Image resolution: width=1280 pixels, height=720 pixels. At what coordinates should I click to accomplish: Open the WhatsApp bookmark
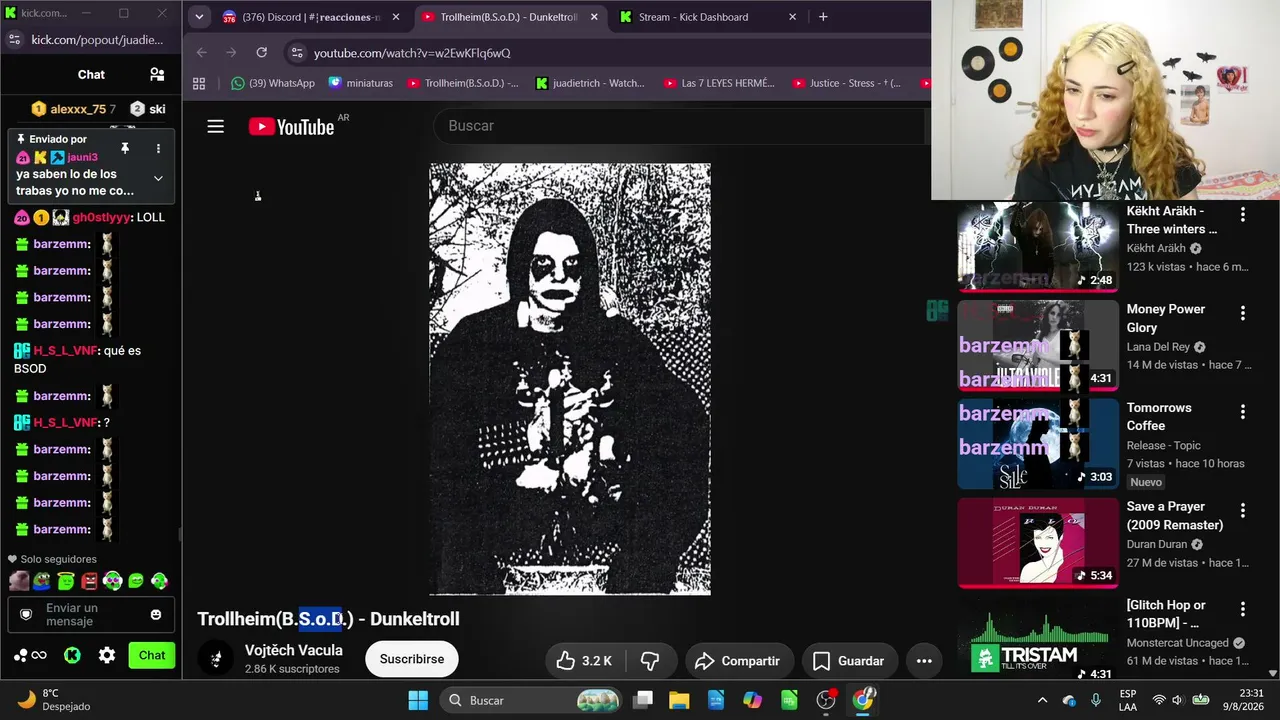coord(273,83)
